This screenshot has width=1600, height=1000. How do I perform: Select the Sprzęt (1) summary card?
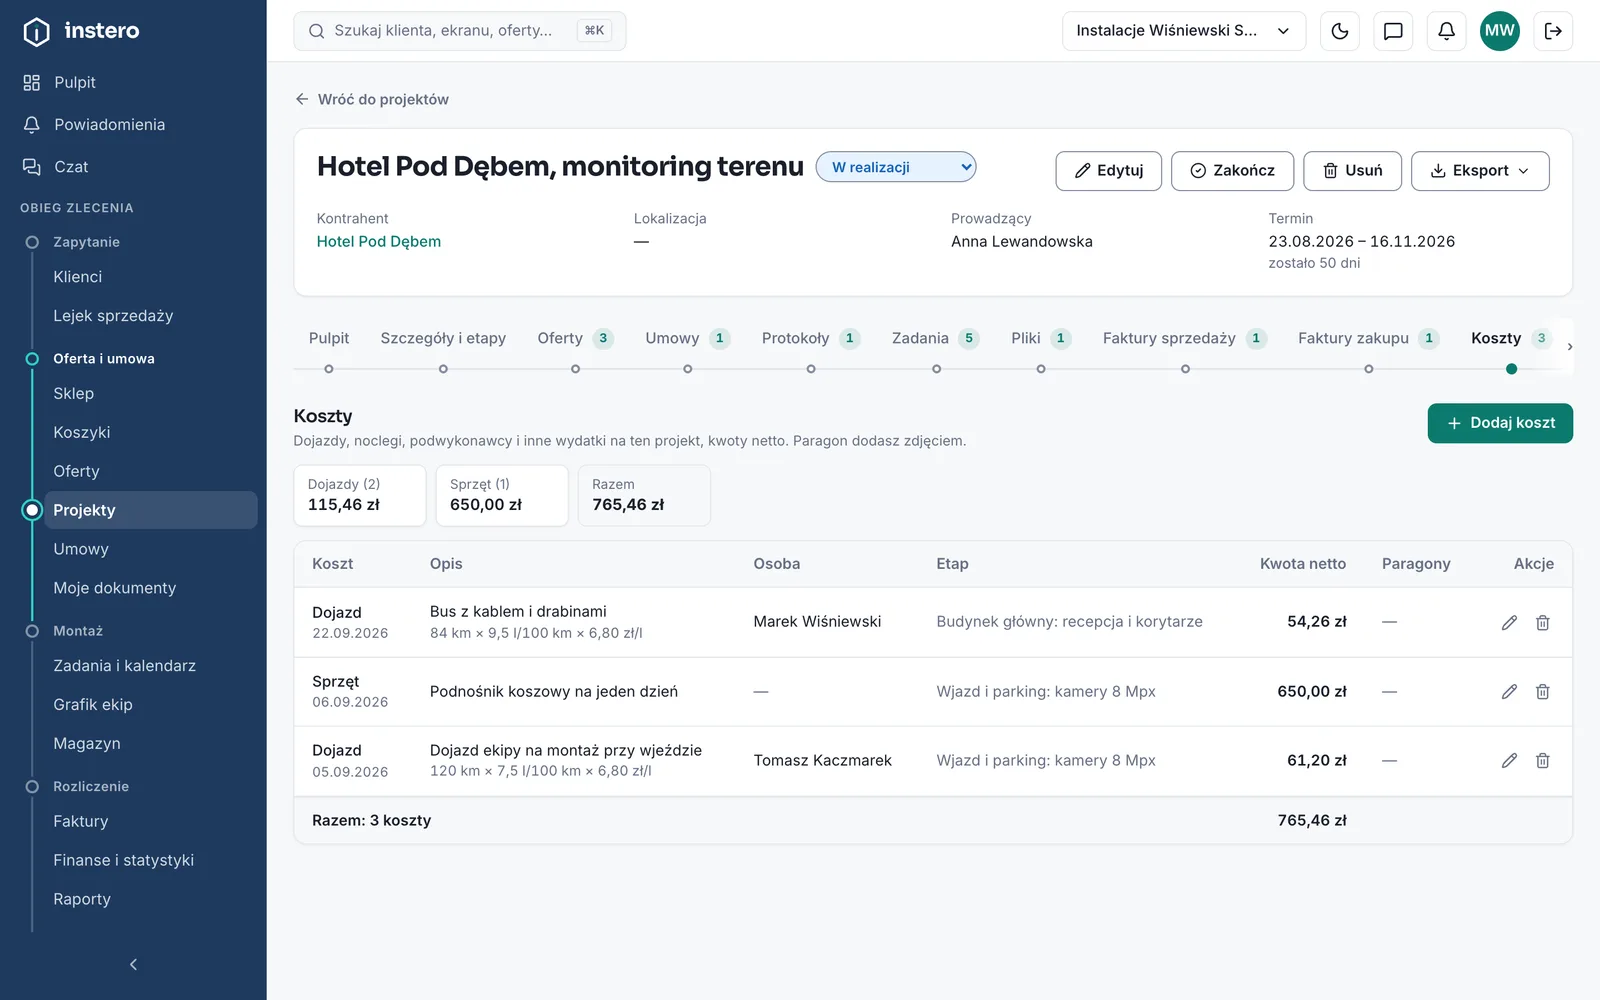click(502, 495)
